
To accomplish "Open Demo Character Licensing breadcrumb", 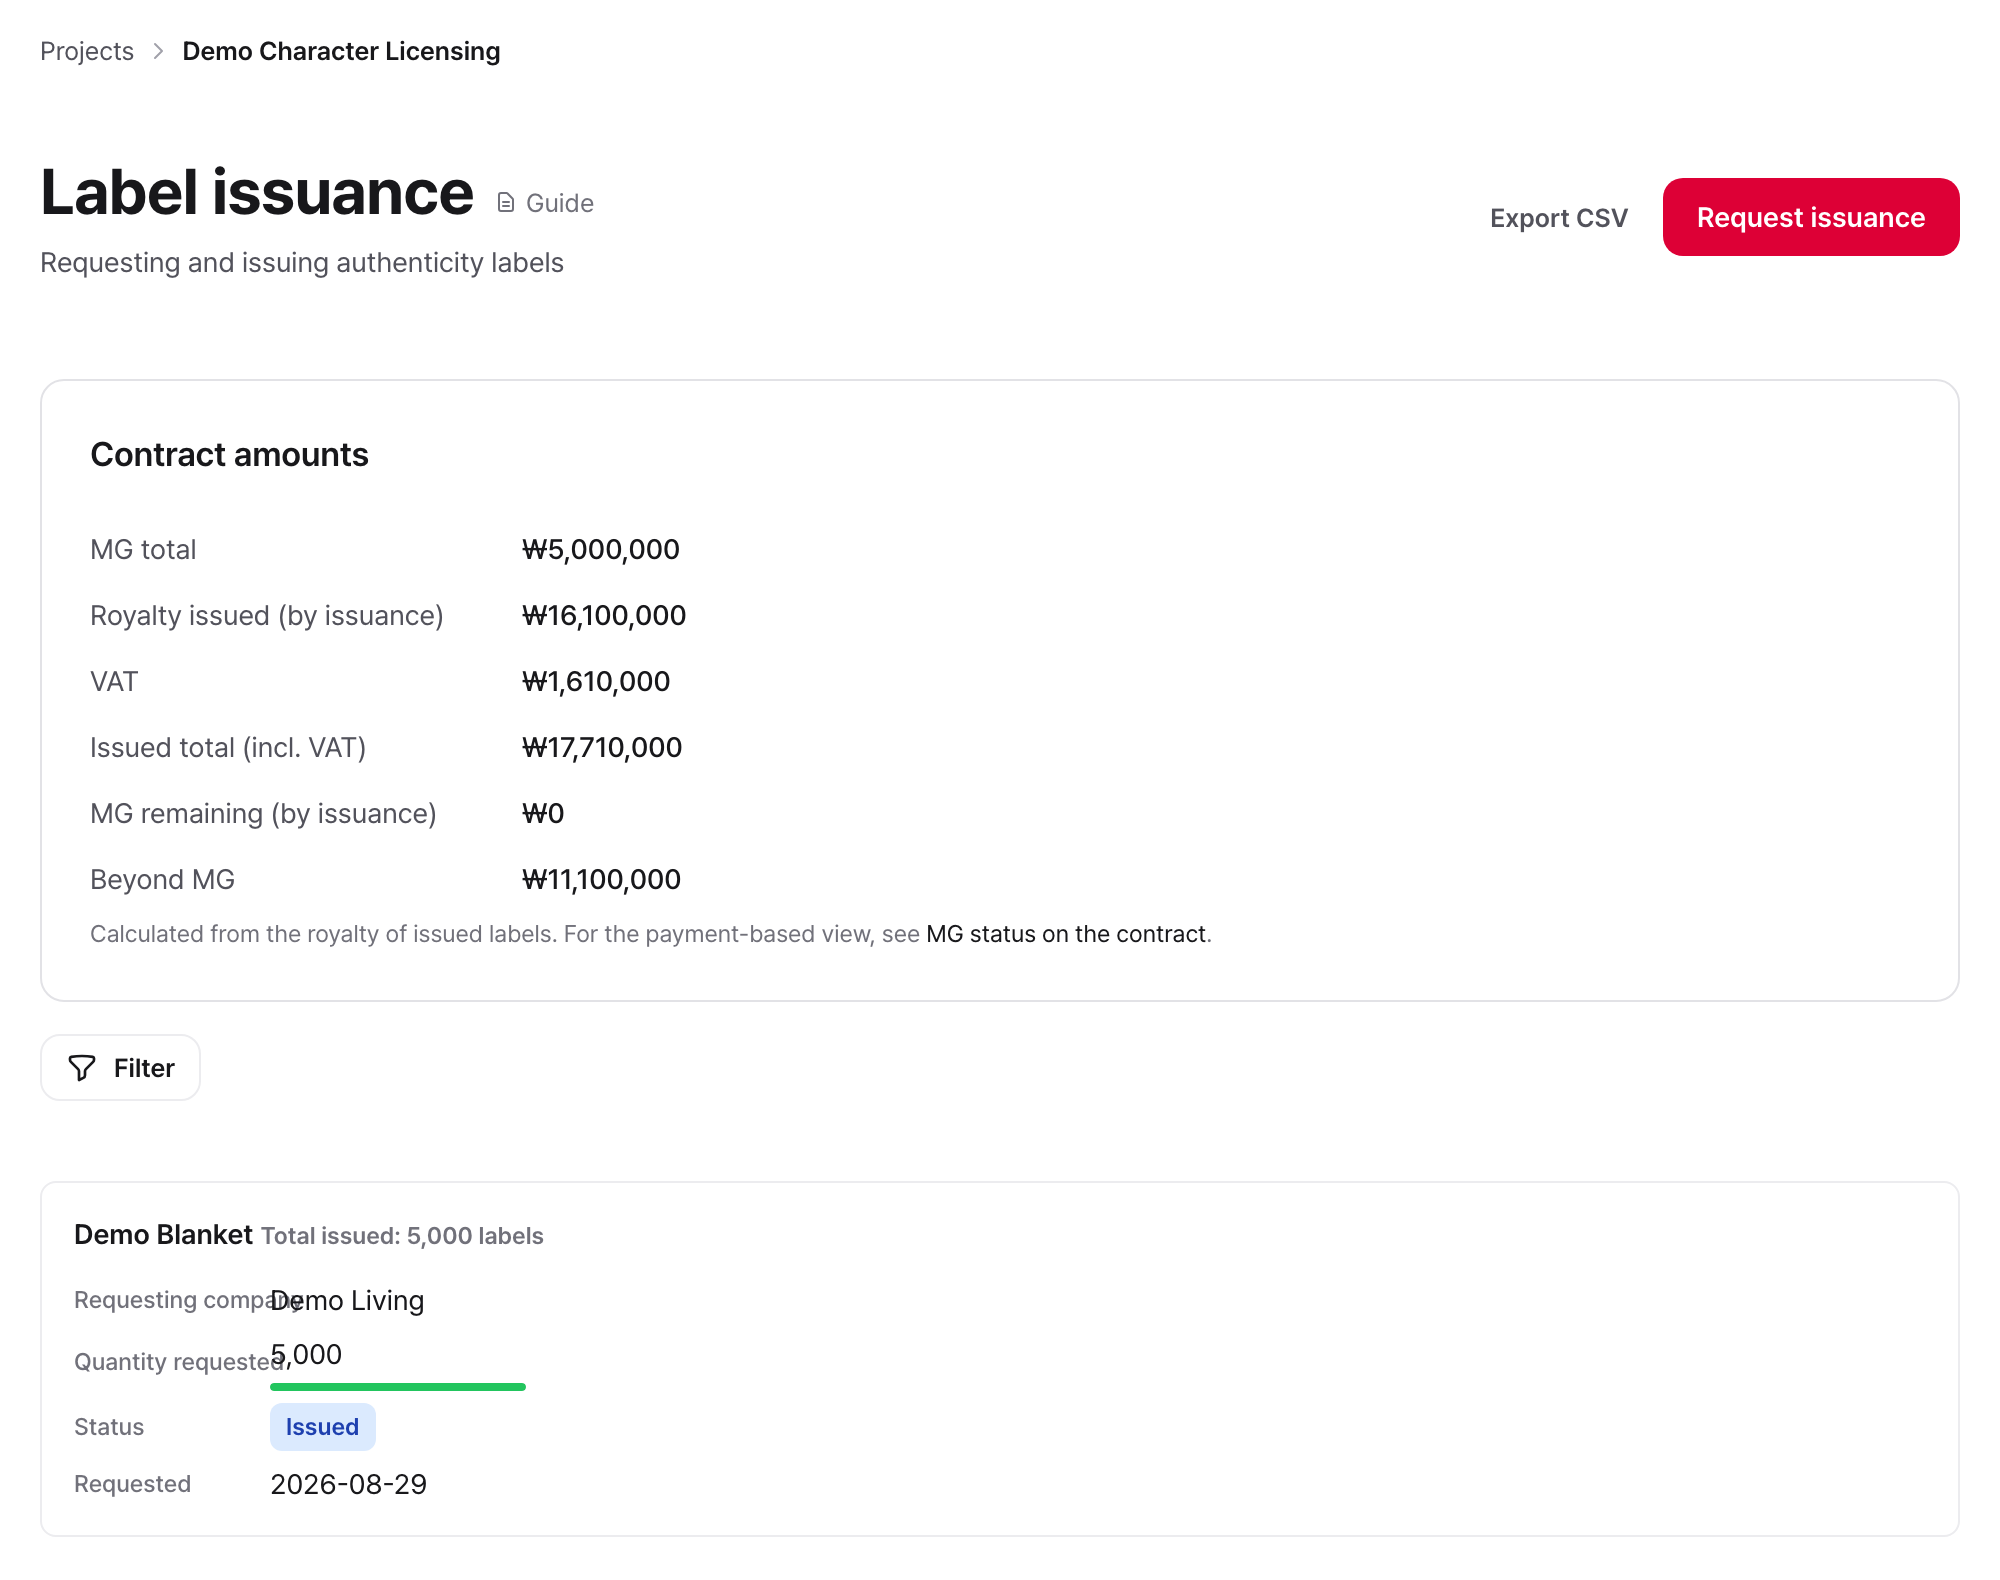I will pos(341,51).
